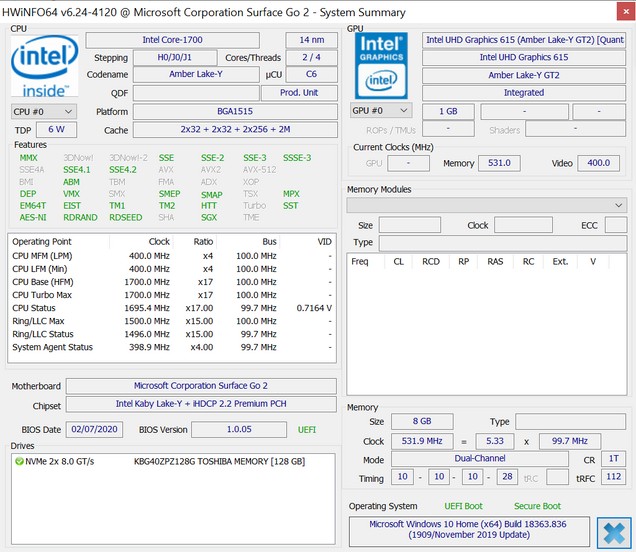
Task: Click the Intel Kaby Lake-Y chipset field
Action: 201,404
